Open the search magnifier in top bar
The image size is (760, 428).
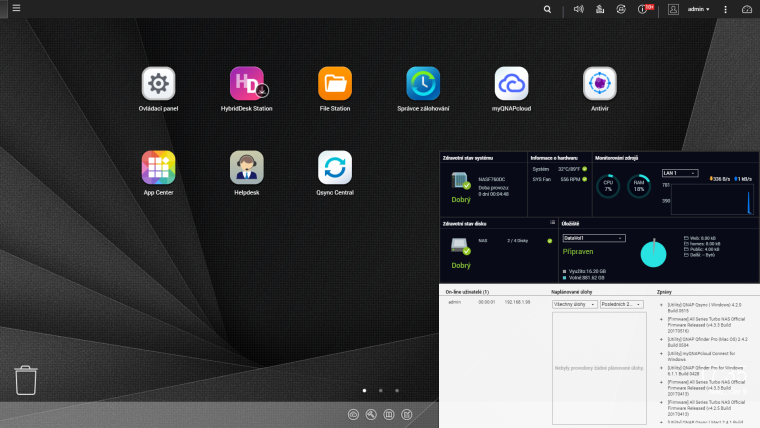[x=547, y=9]
